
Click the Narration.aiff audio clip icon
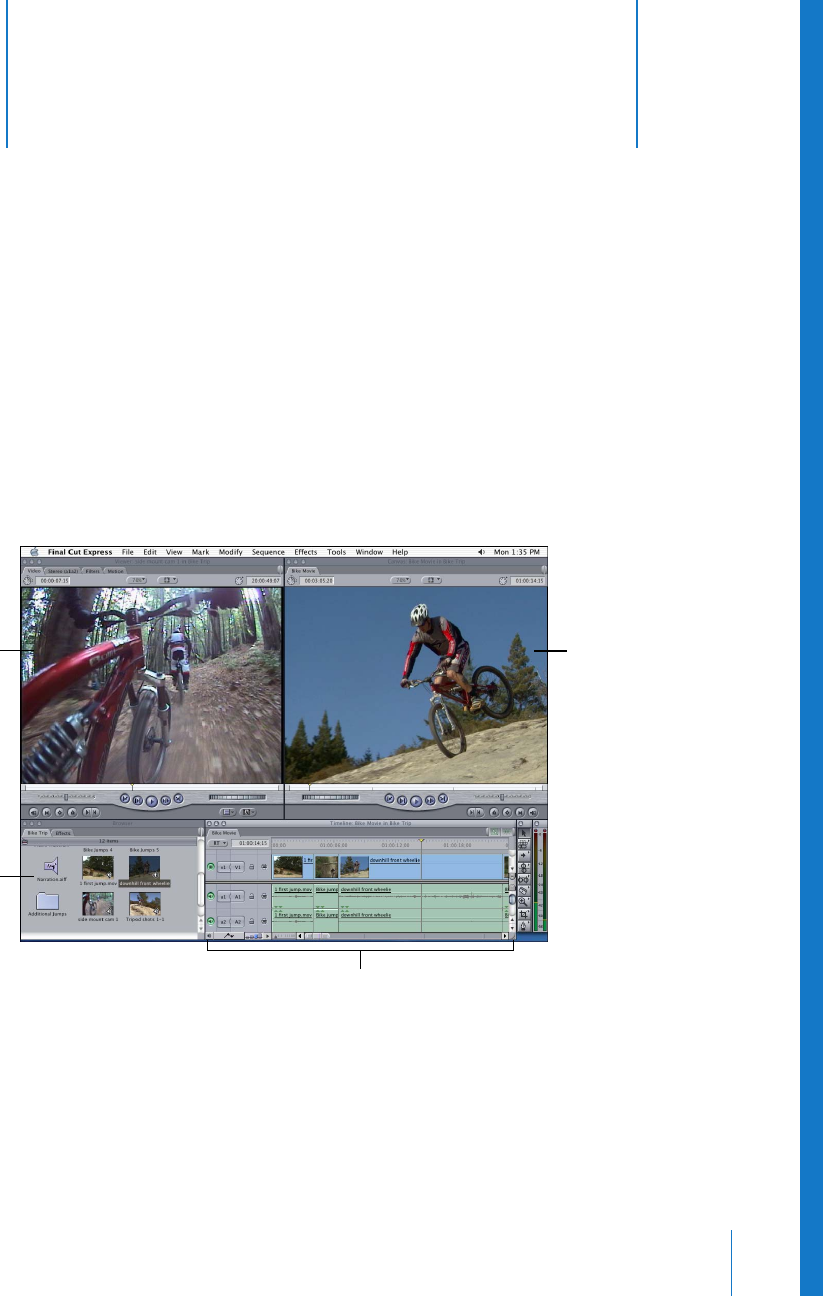49,865
